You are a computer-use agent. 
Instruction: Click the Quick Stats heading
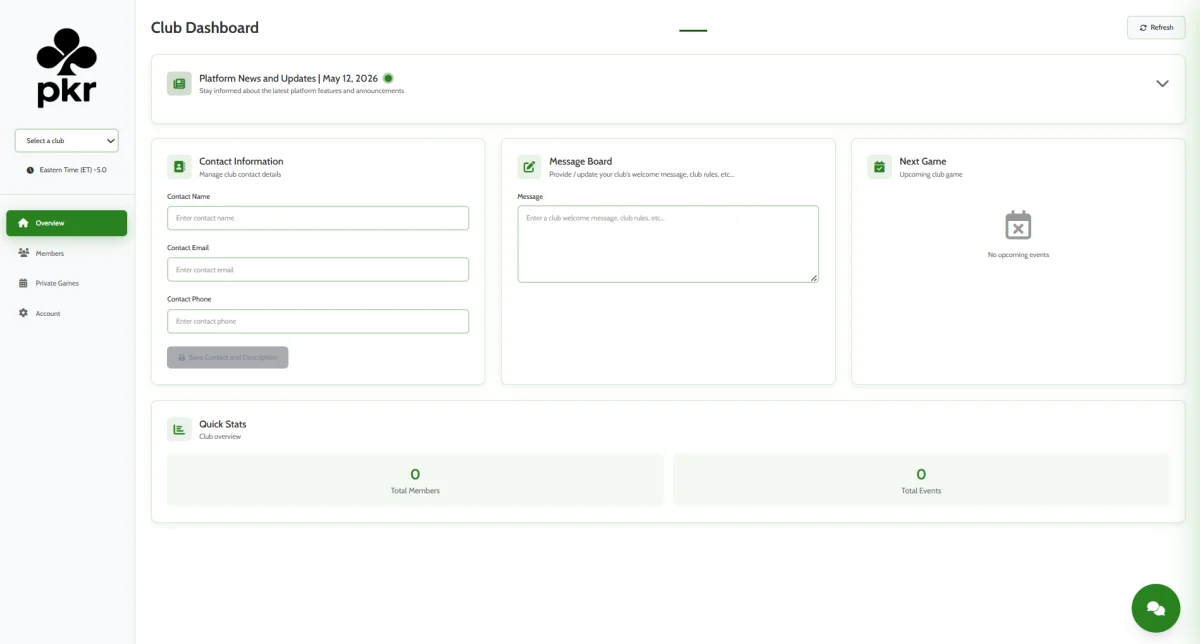tap(223, 424)
